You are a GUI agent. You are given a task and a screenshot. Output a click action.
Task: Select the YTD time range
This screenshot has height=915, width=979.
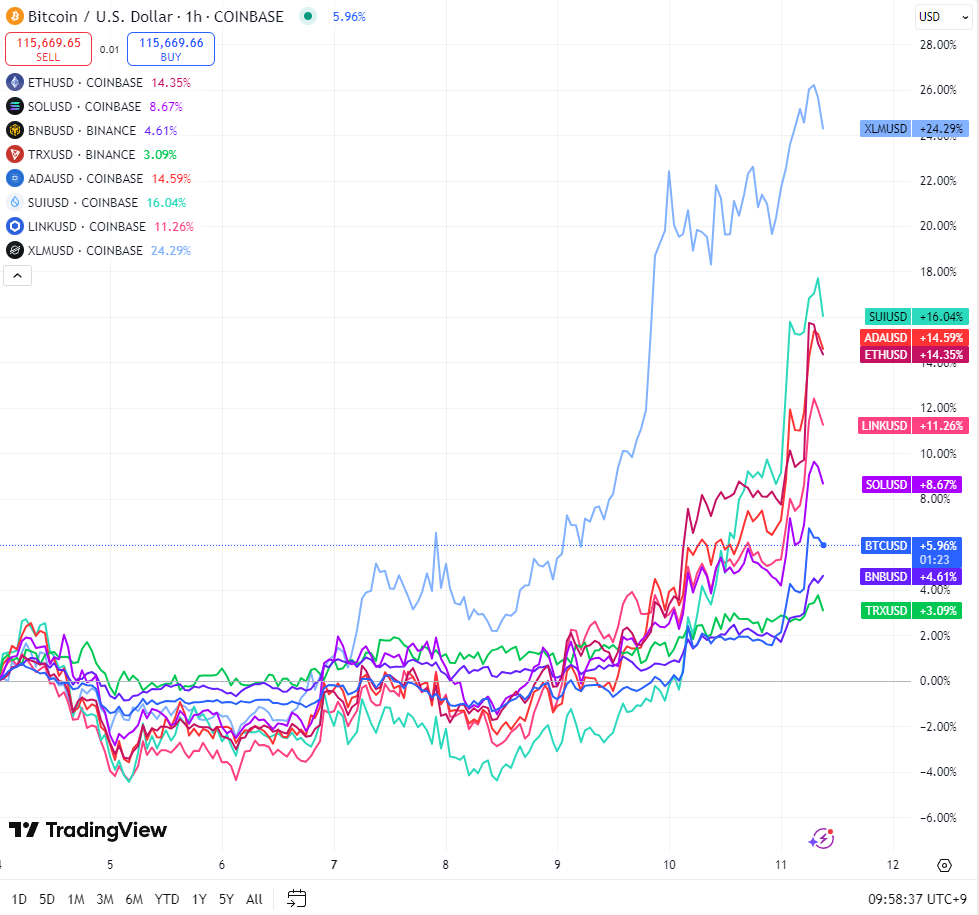(167, 899)
